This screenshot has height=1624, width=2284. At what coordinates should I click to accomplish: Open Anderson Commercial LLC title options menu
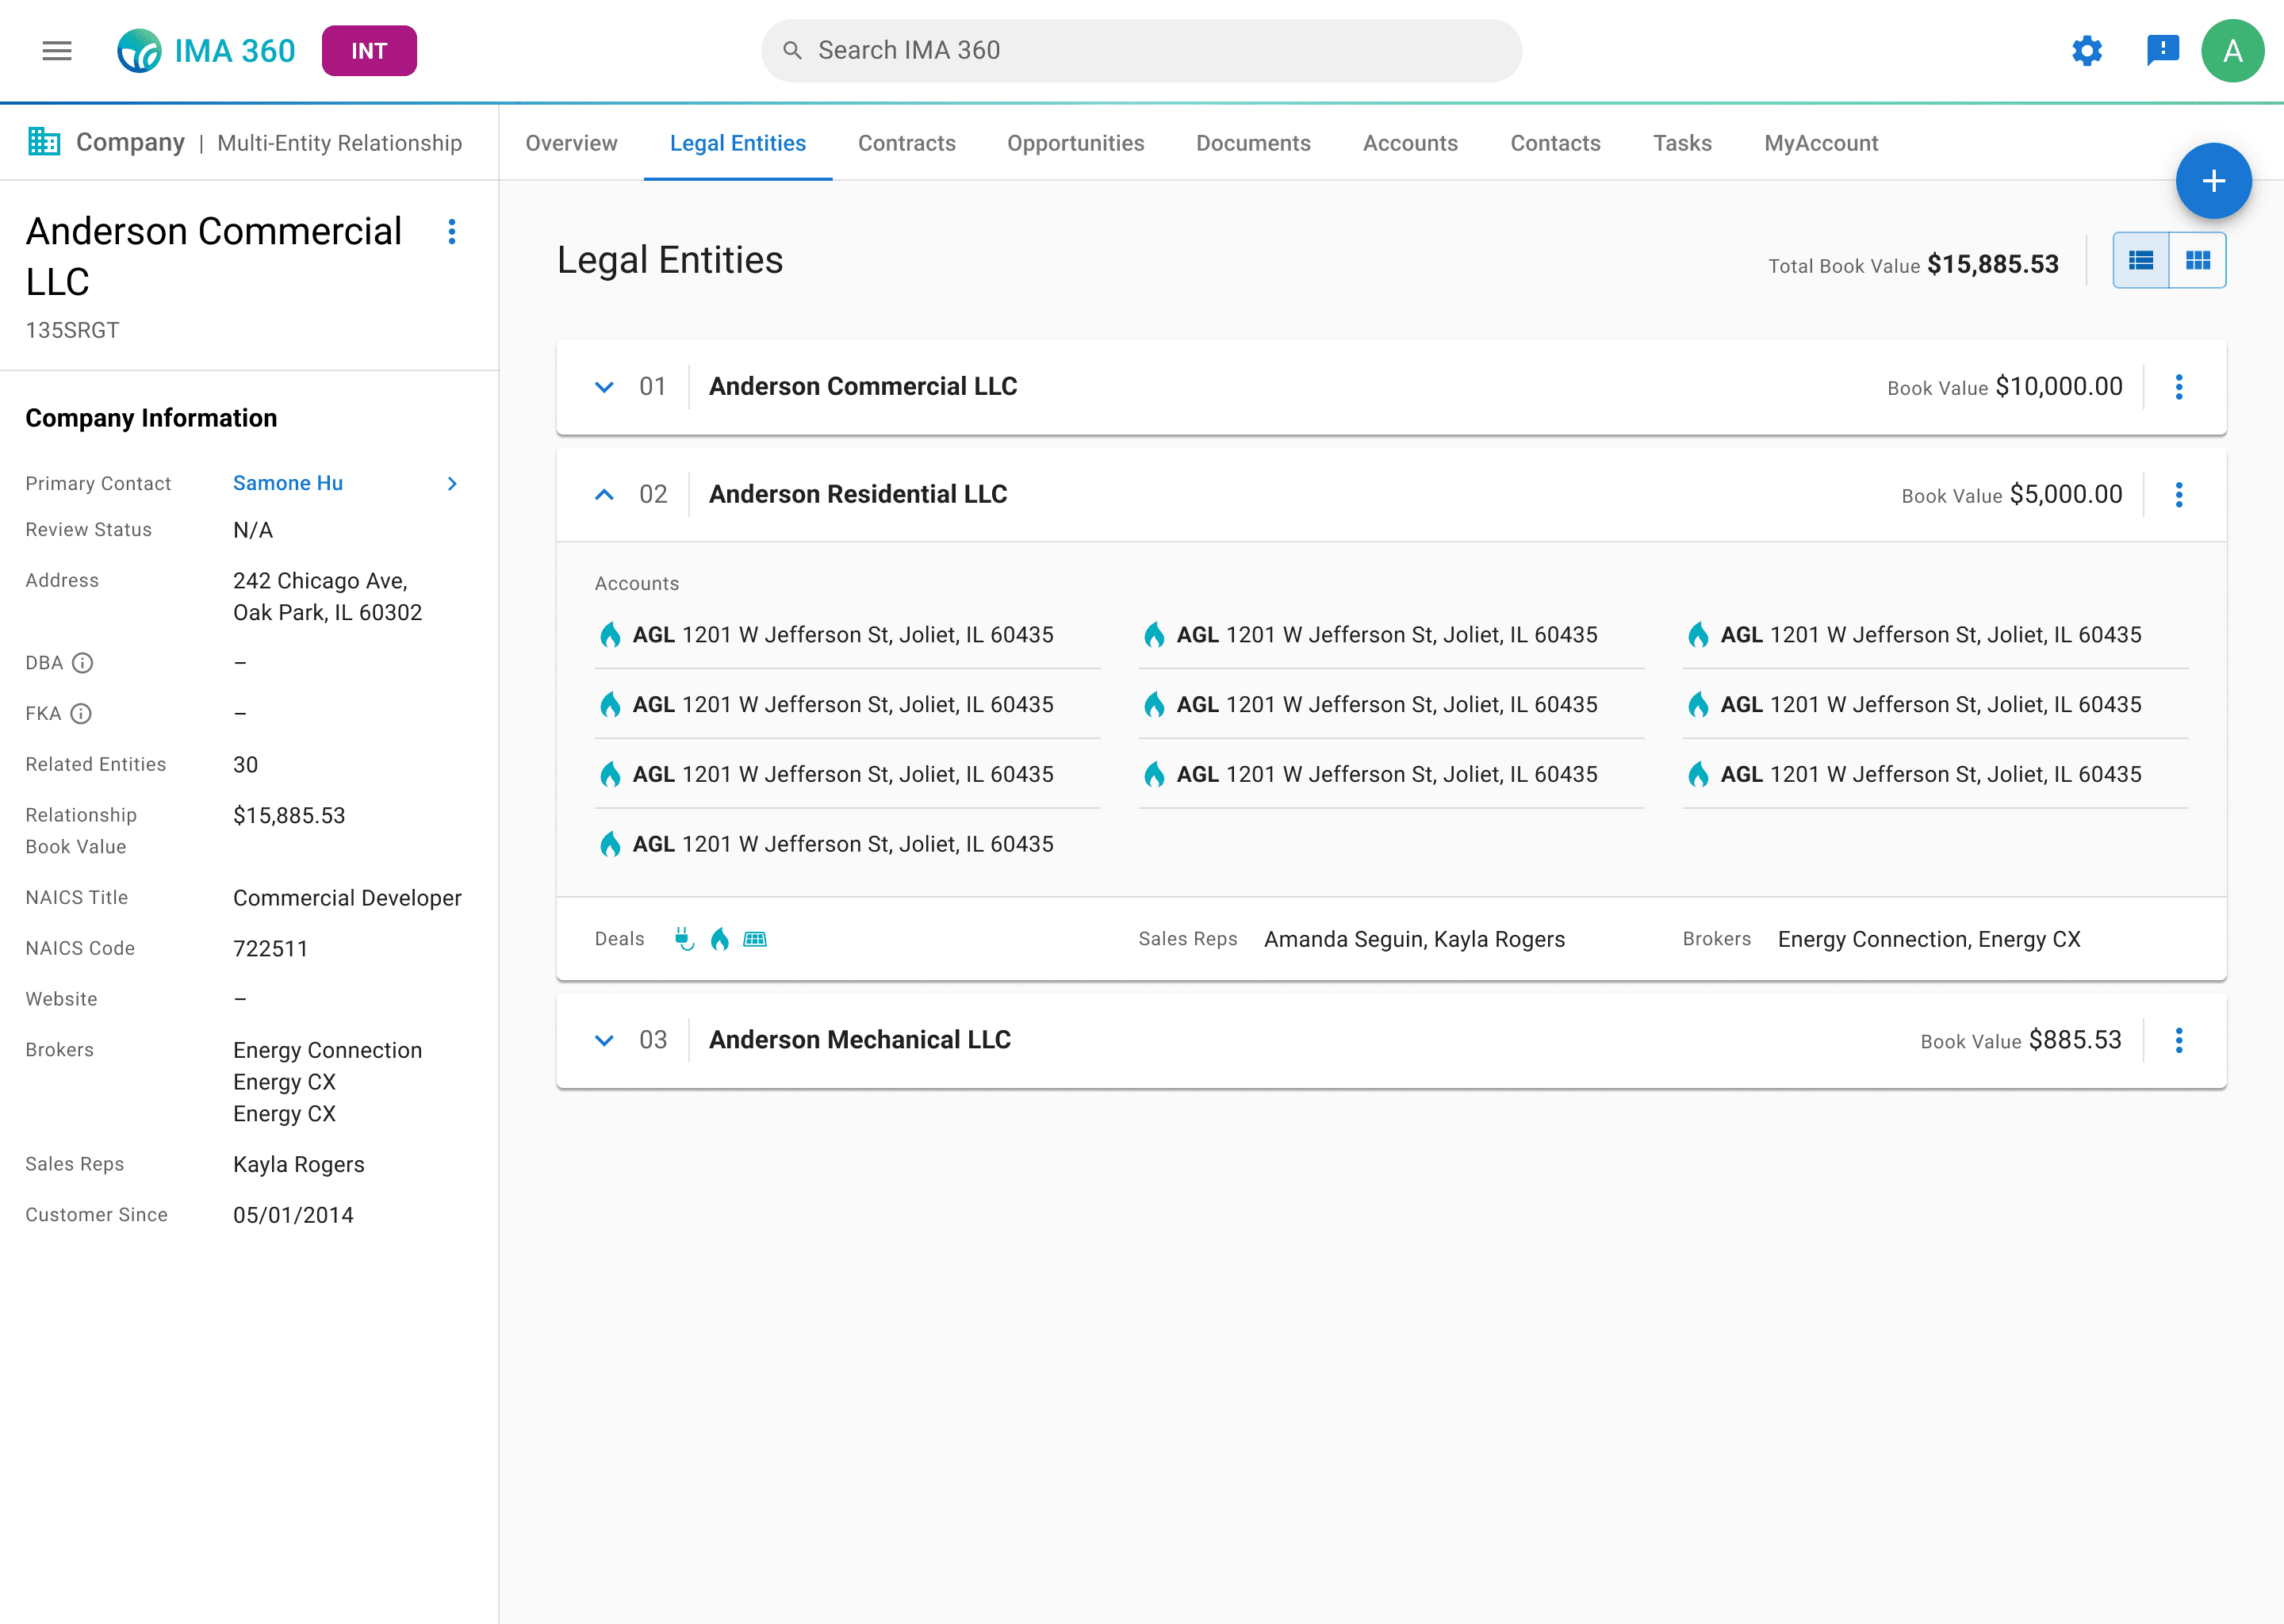click(452, 232)
